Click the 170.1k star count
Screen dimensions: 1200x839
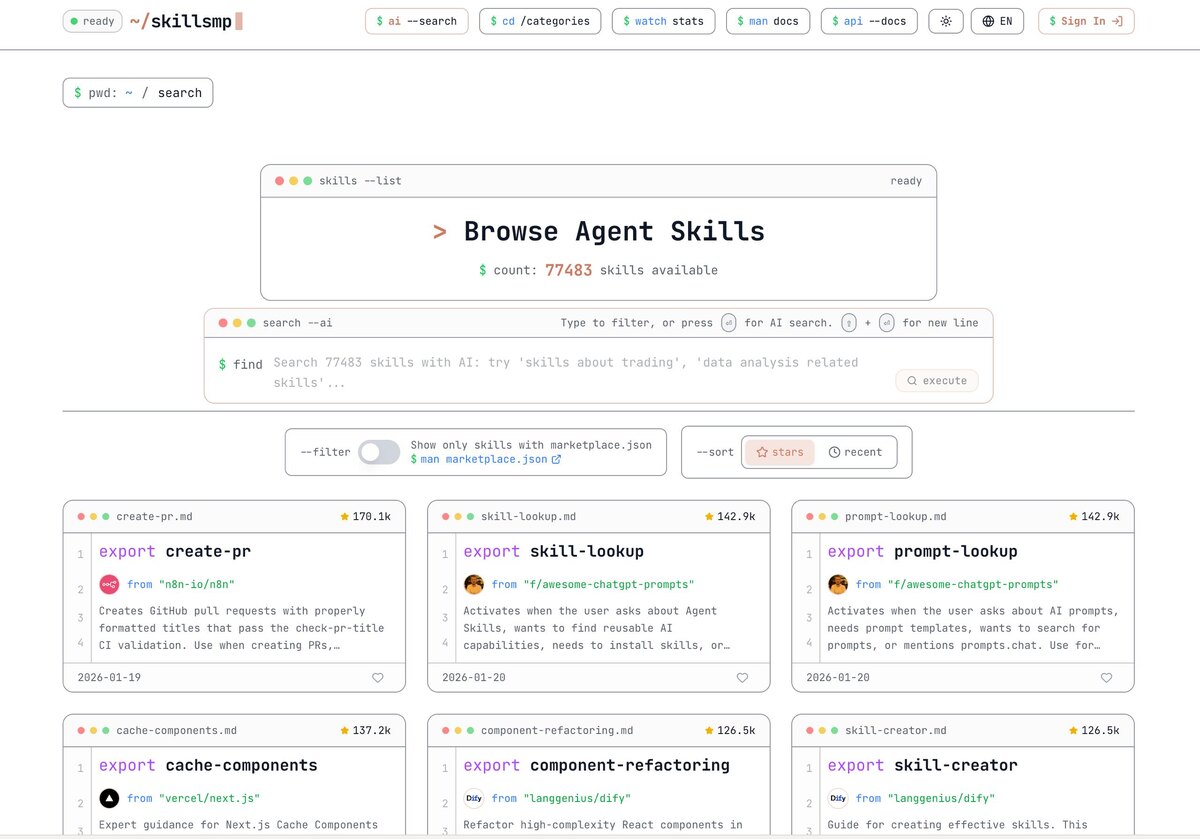[365, 517]
